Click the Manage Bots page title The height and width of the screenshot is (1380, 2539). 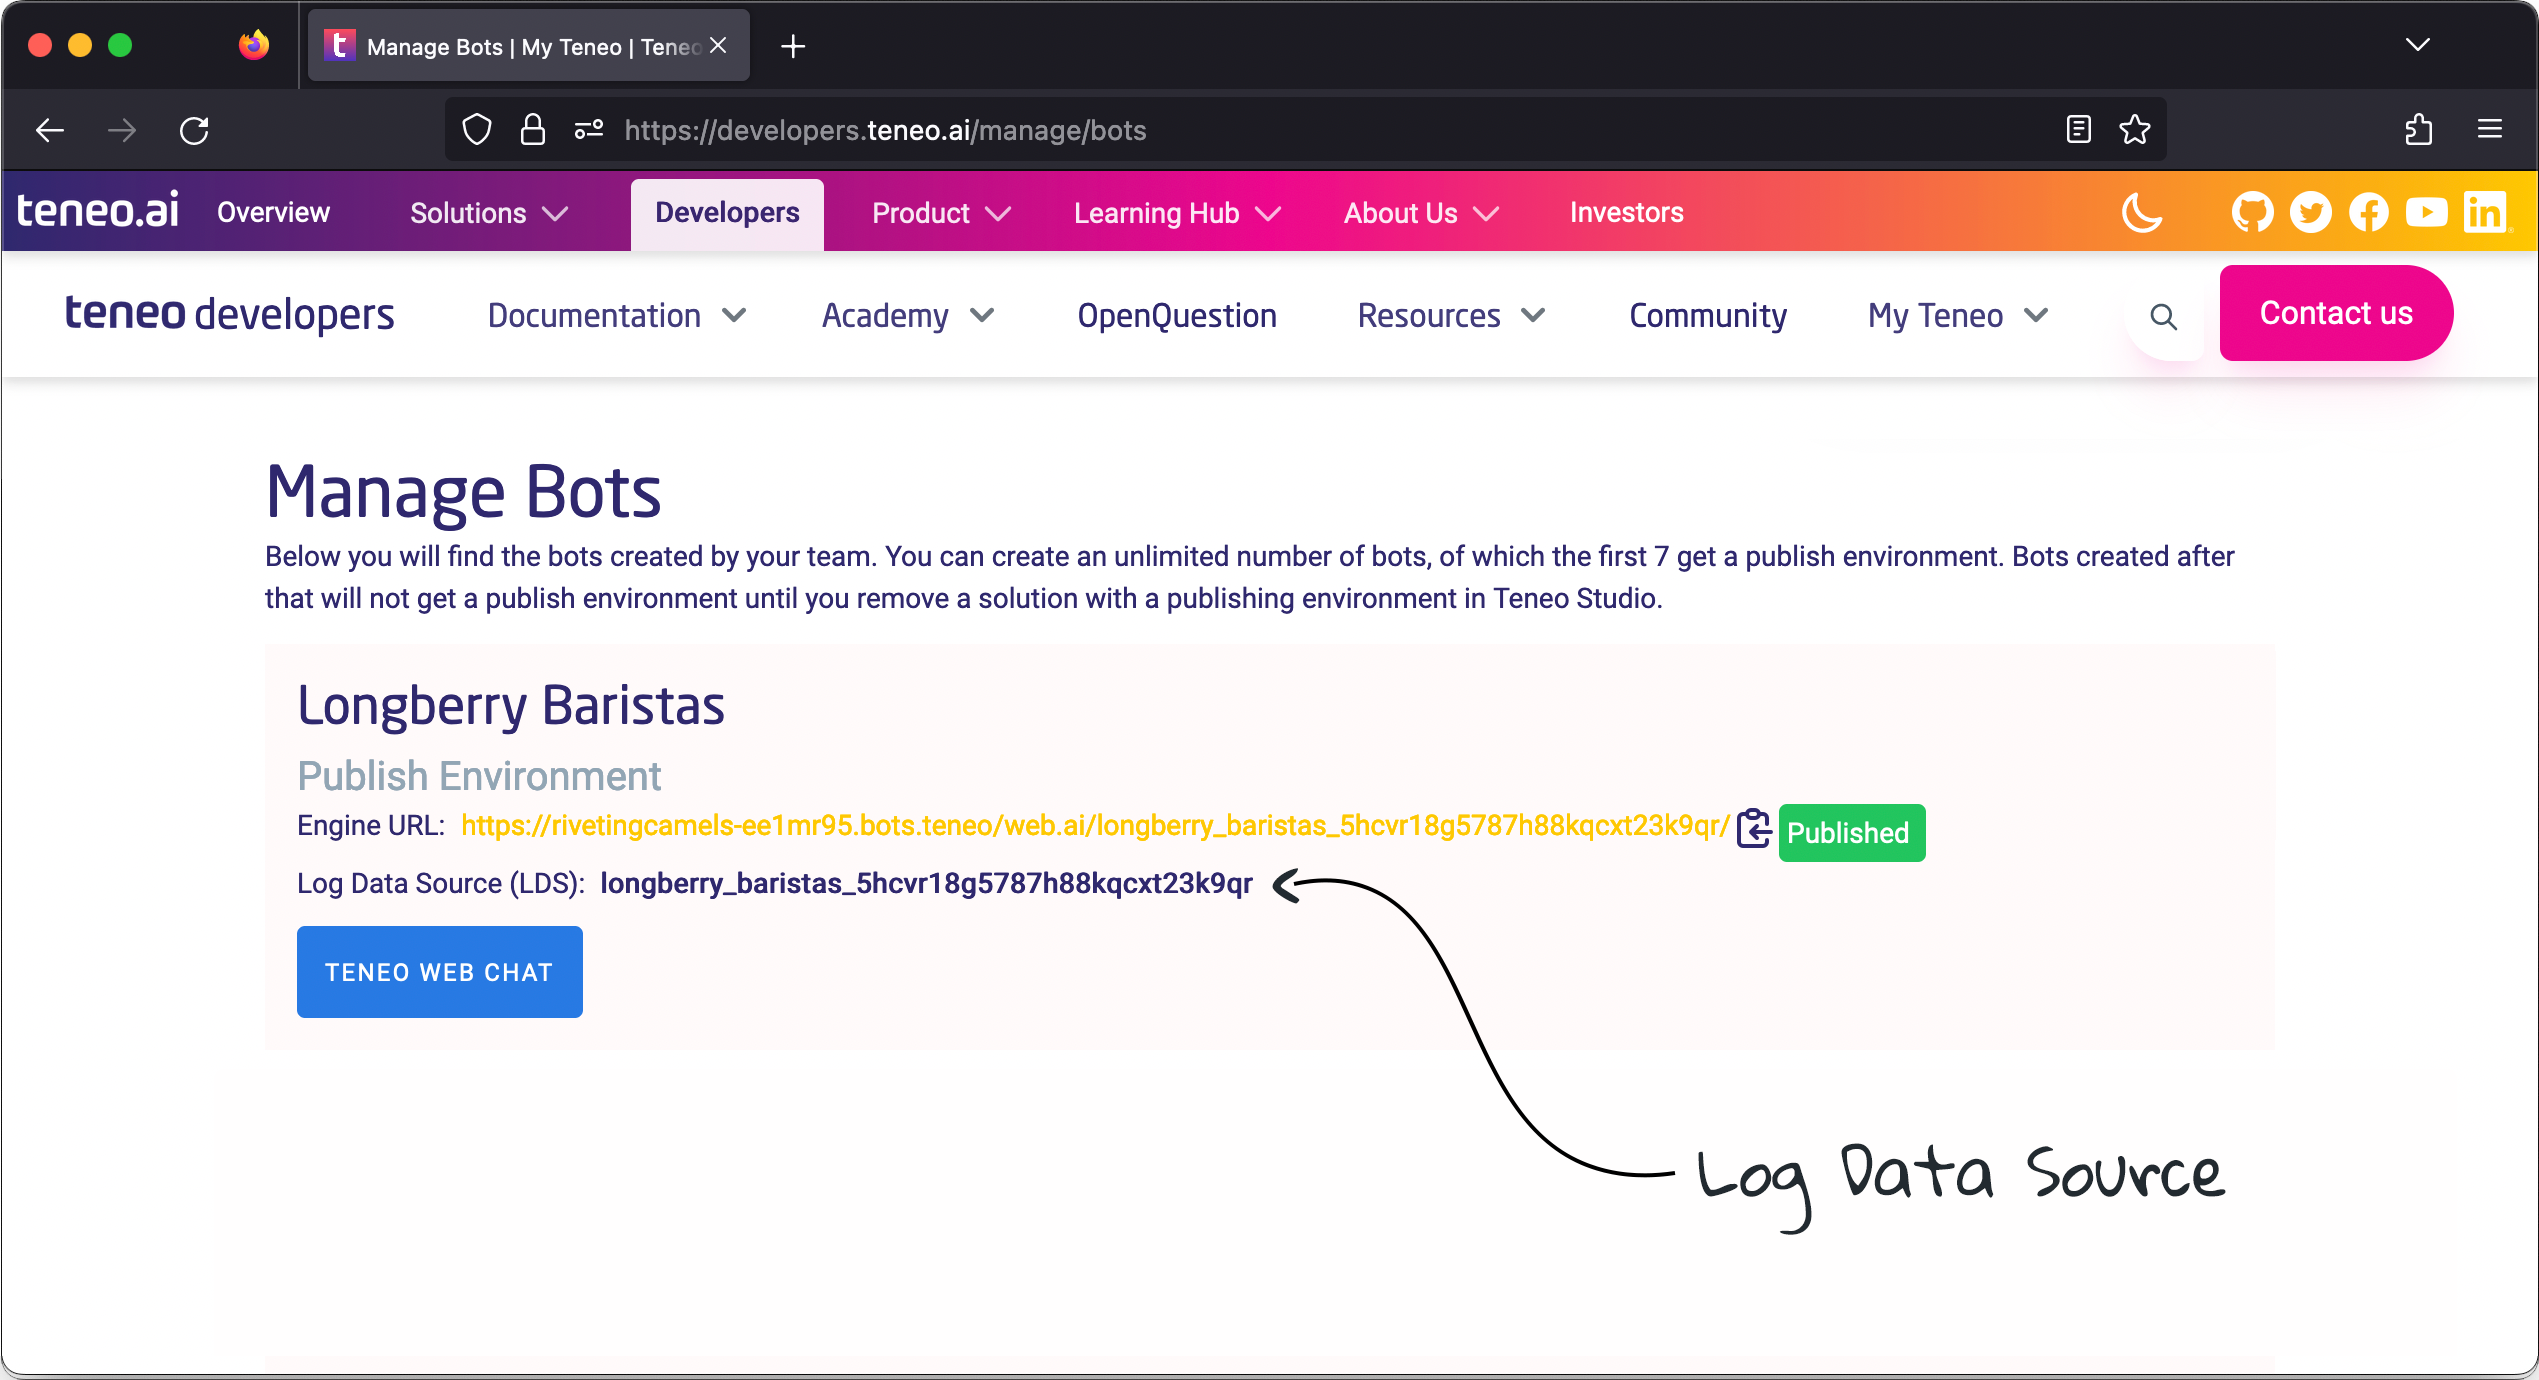point(463,492)
